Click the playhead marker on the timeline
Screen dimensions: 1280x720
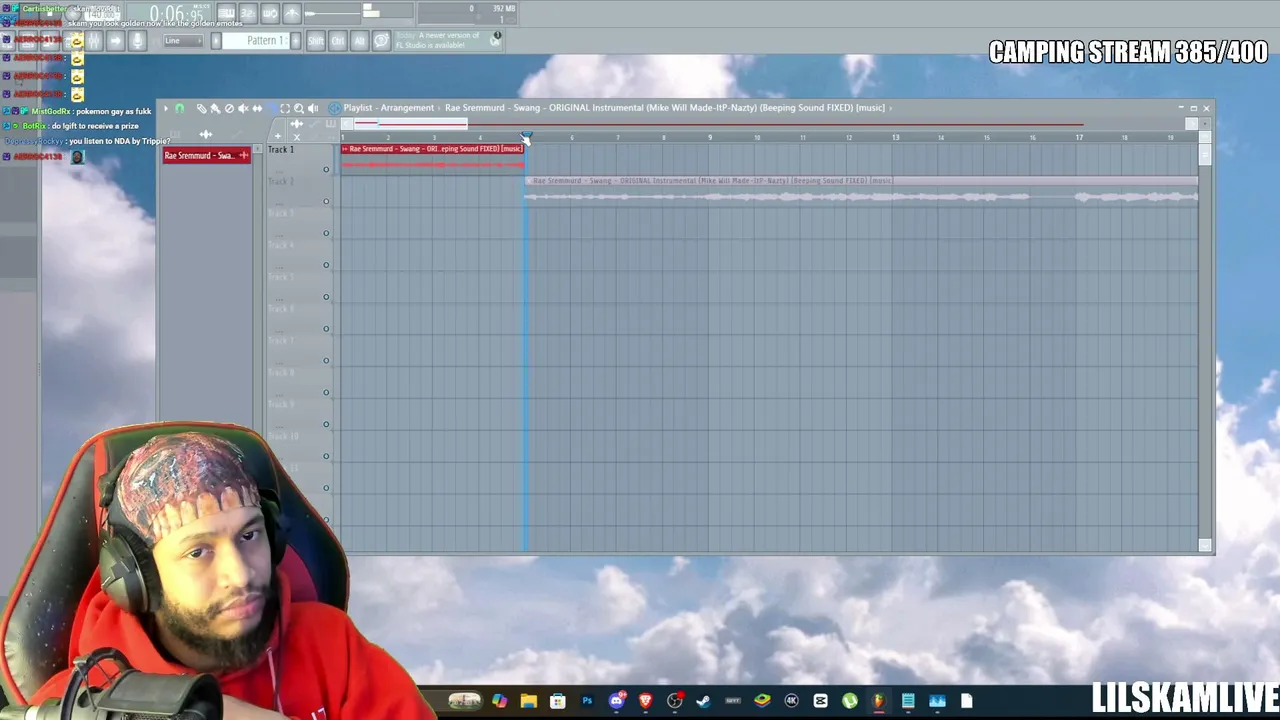(526, 137)
